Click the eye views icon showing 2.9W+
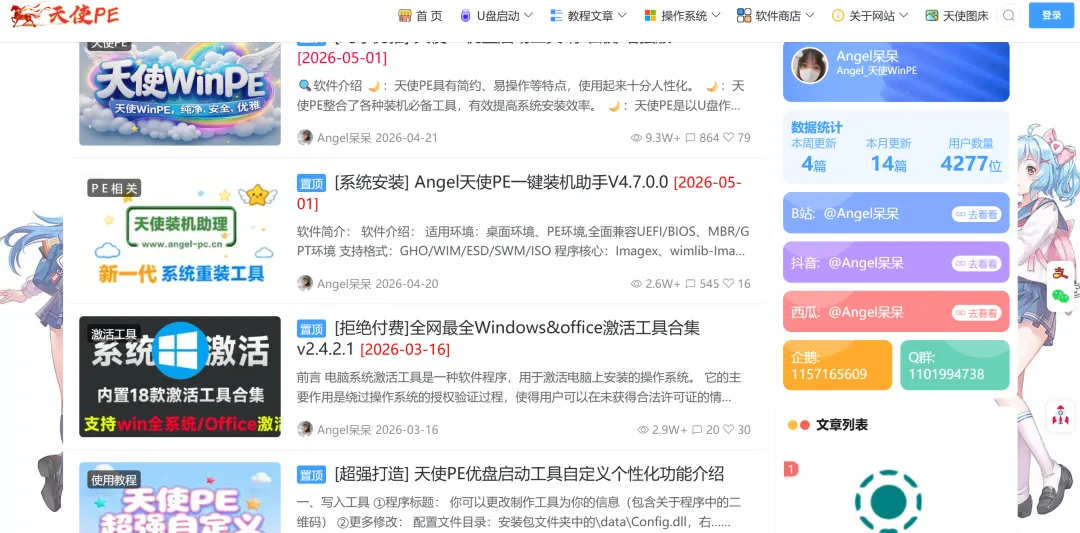The image size is (1080, 533). (643, 430)
